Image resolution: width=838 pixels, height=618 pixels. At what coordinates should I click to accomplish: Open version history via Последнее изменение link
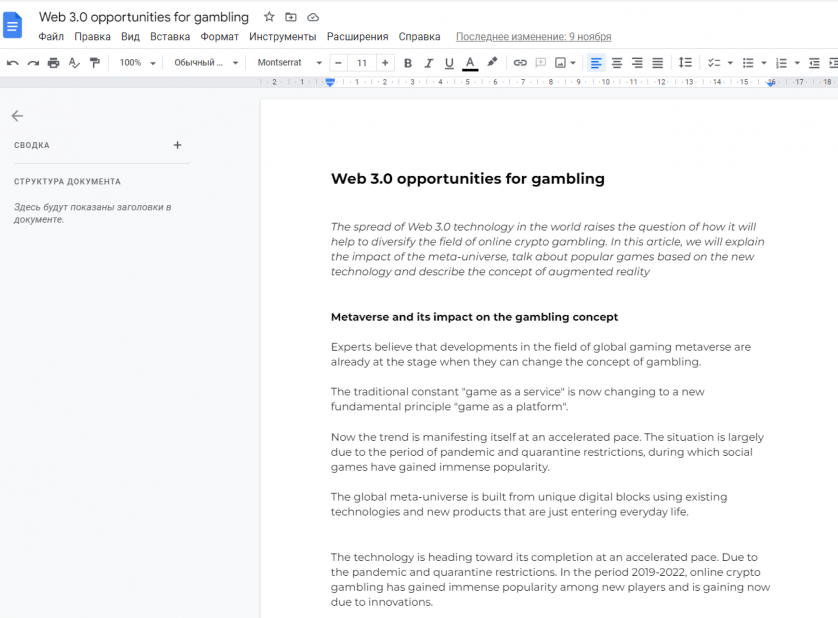tap(533, 36)
